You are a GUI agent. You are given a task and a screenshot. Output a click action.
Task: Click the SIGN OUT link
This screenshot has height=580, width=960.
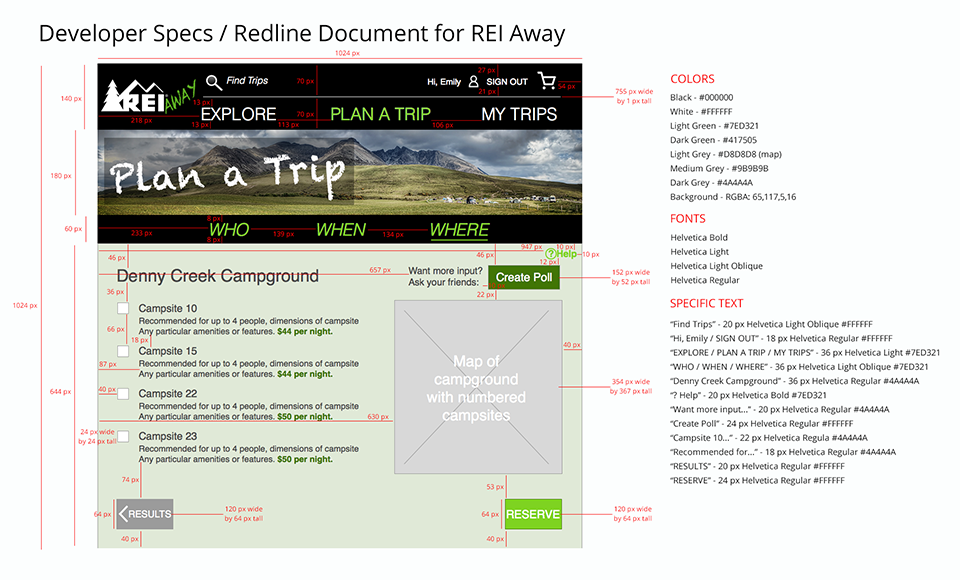tap(507, 81)
